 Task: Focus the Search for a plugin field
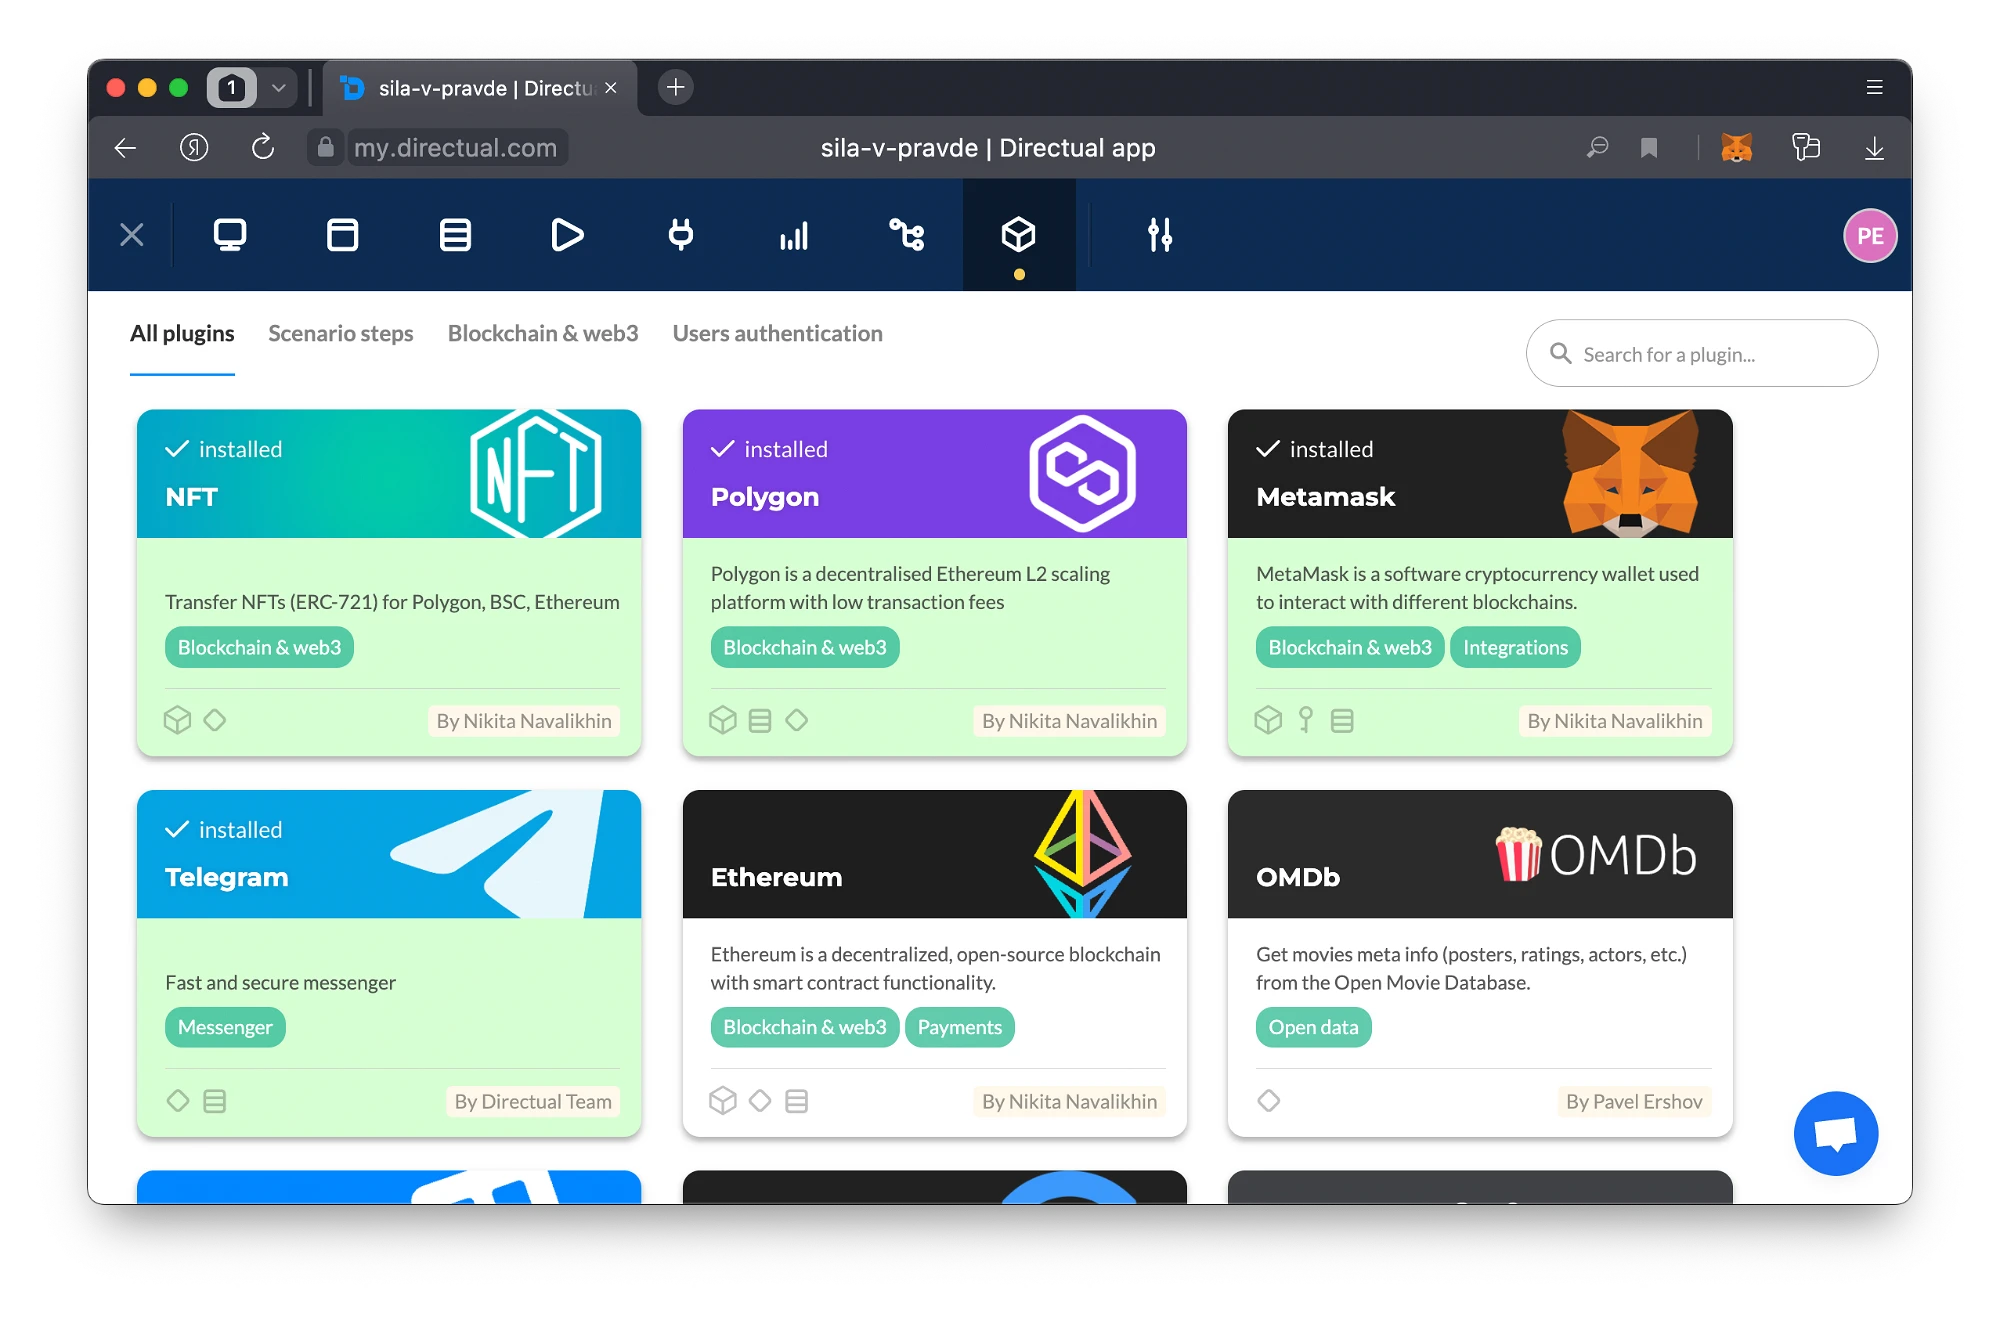point(1702,353)
